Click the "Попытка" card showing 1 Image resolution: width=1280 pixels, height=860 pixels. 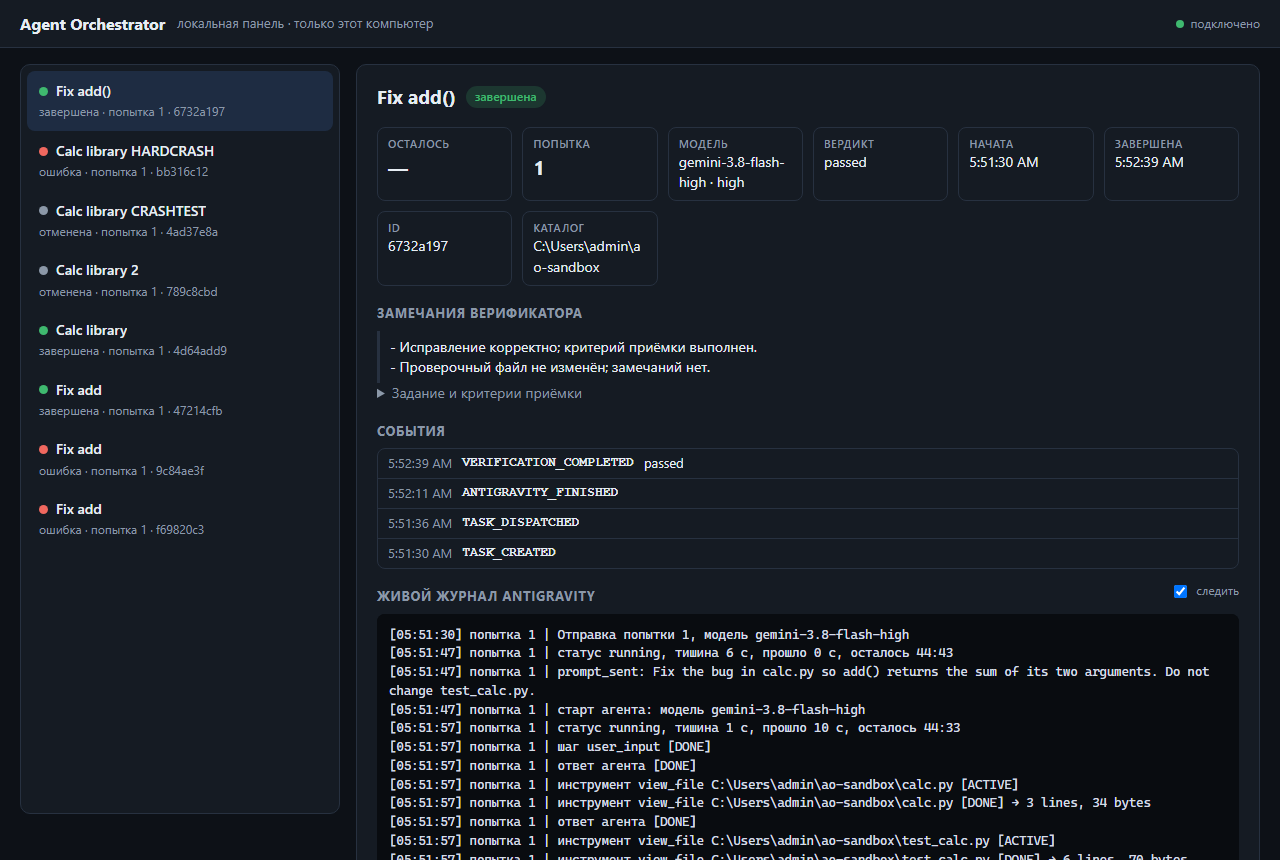pyautogui.click(x=590, y=164)
